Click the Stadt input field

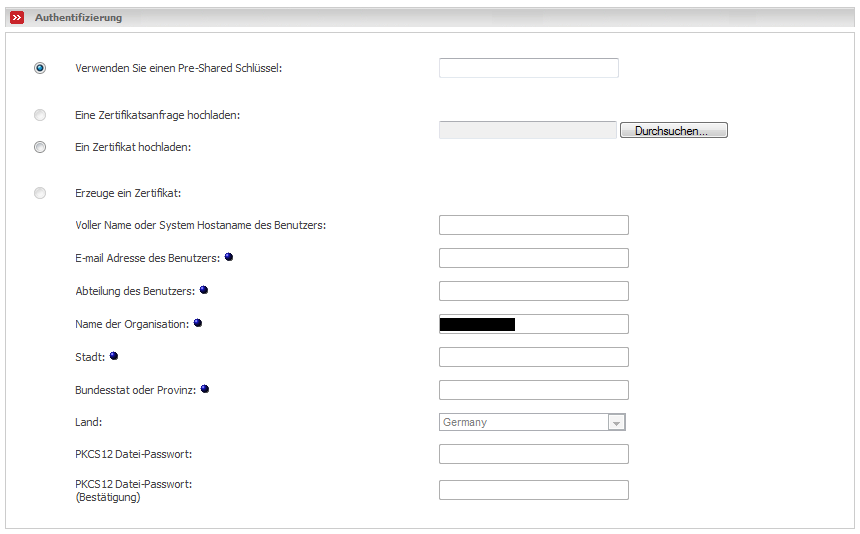pyautogui.click(x=533, y=357)
